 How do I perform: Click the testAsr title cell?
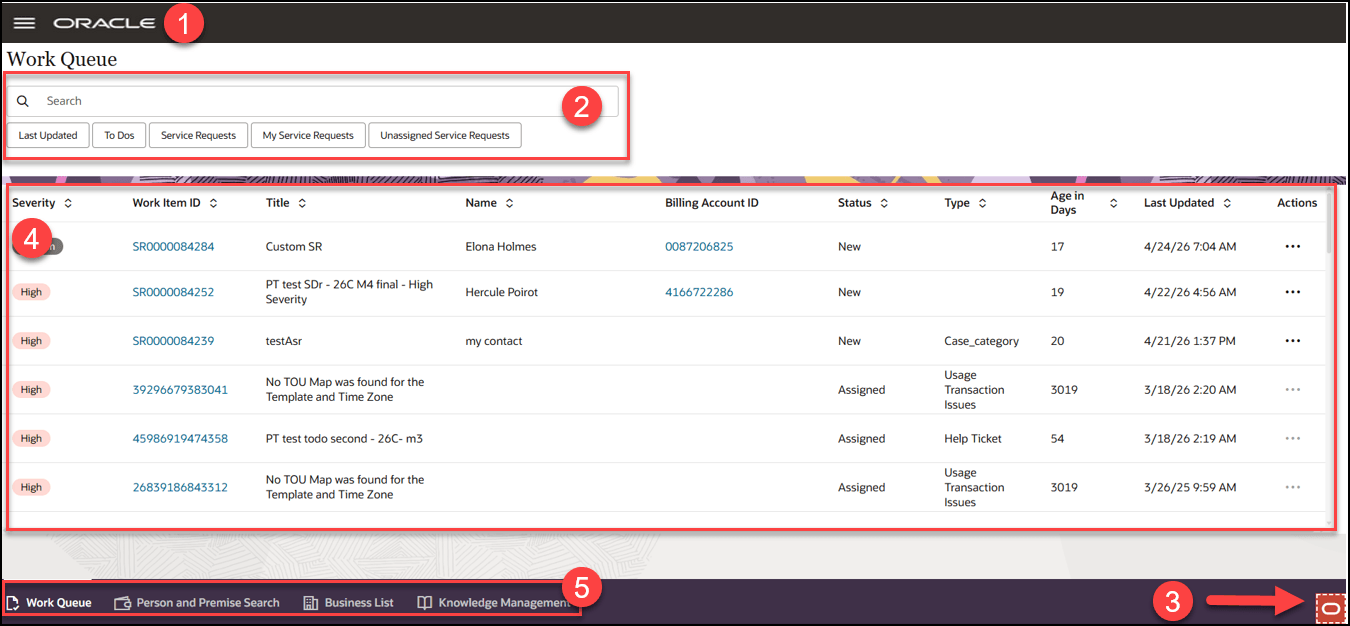(284, 341)
